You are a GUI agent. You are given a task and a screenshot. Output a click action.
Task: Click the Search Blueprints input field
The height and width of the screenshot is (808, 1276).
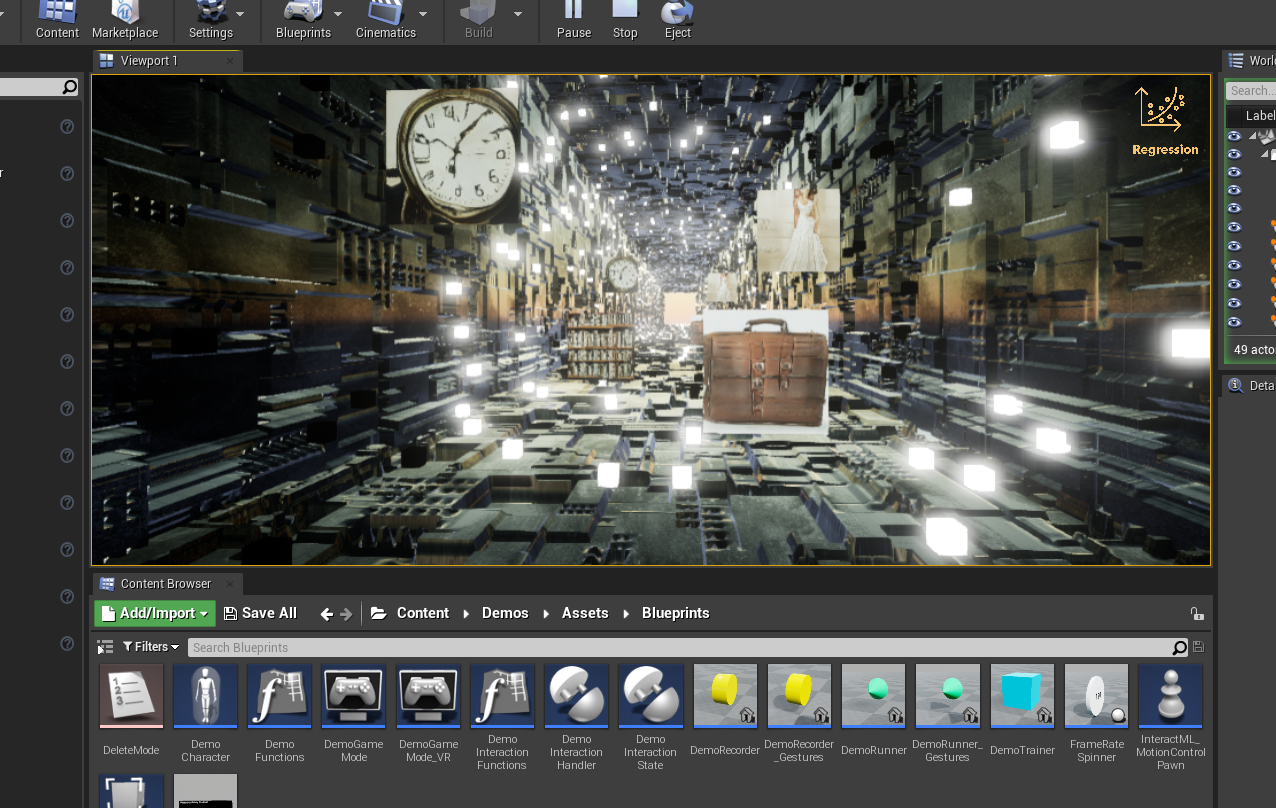(680, 648)
